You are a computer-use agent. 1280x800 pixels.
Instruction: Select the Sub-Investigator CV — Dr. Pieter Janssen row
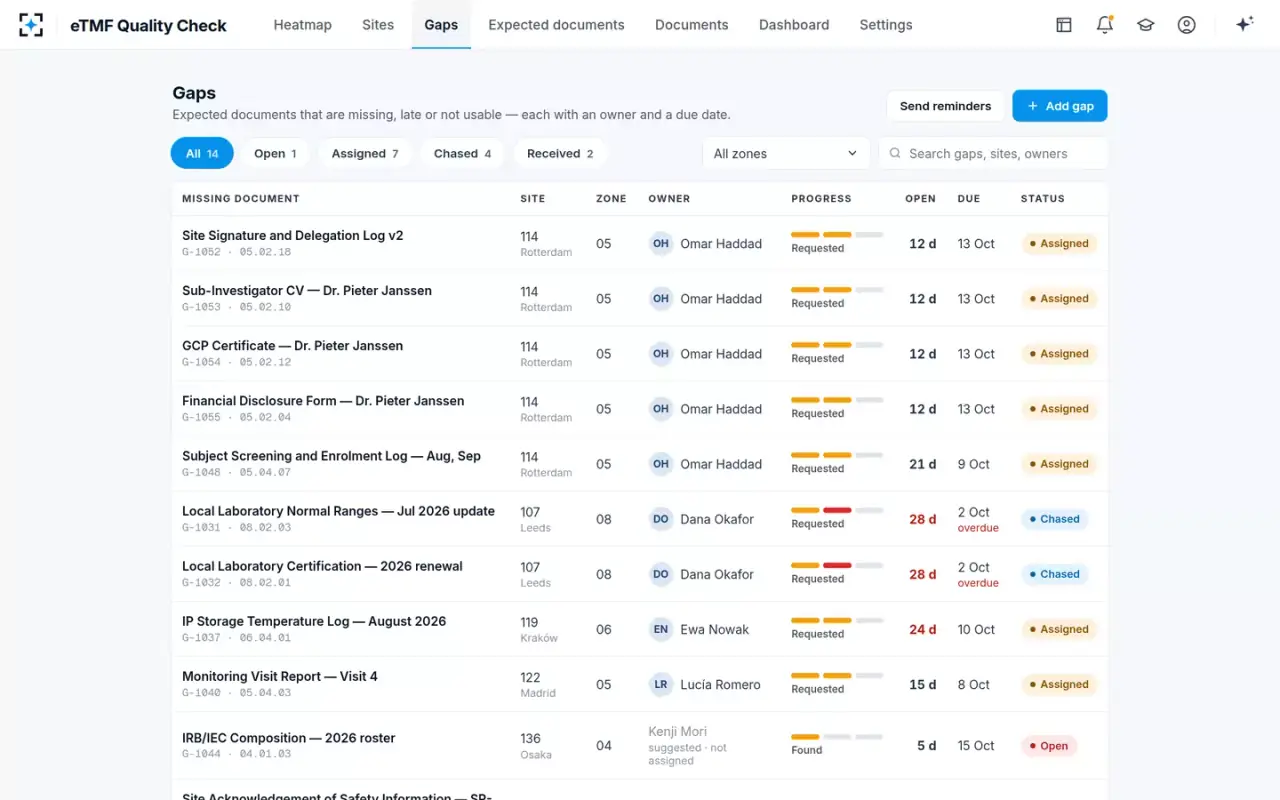[x=640, y=299]
